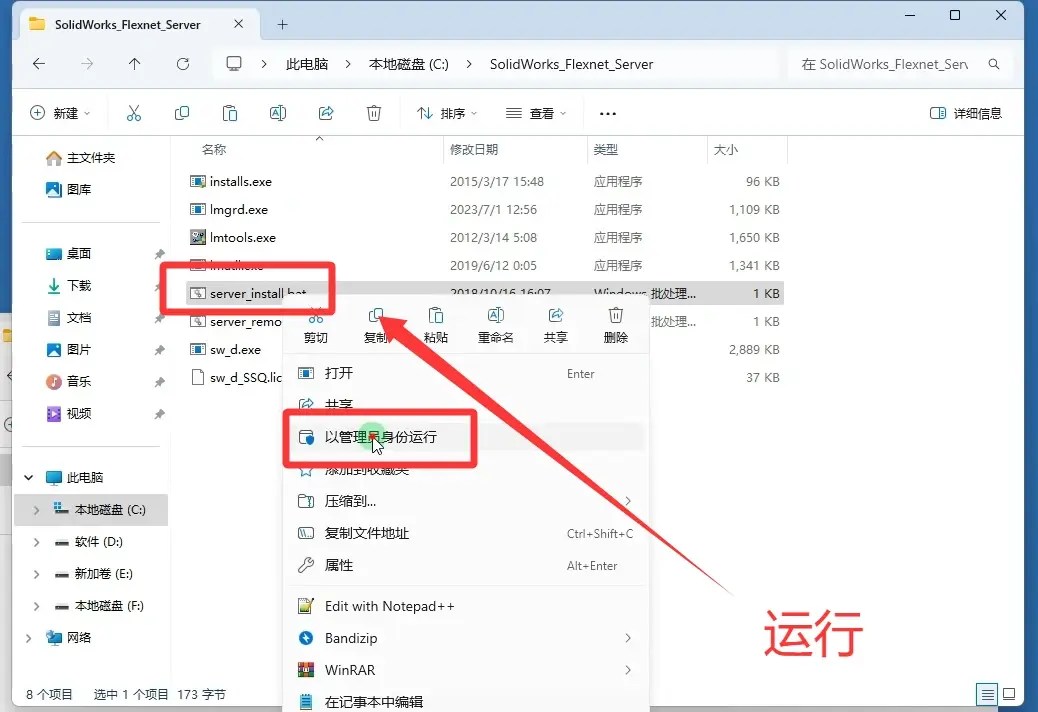Click the toolbar Delete trash icon
The height and width of the screenshot is (712, 1038).
(x=374, y=113)
